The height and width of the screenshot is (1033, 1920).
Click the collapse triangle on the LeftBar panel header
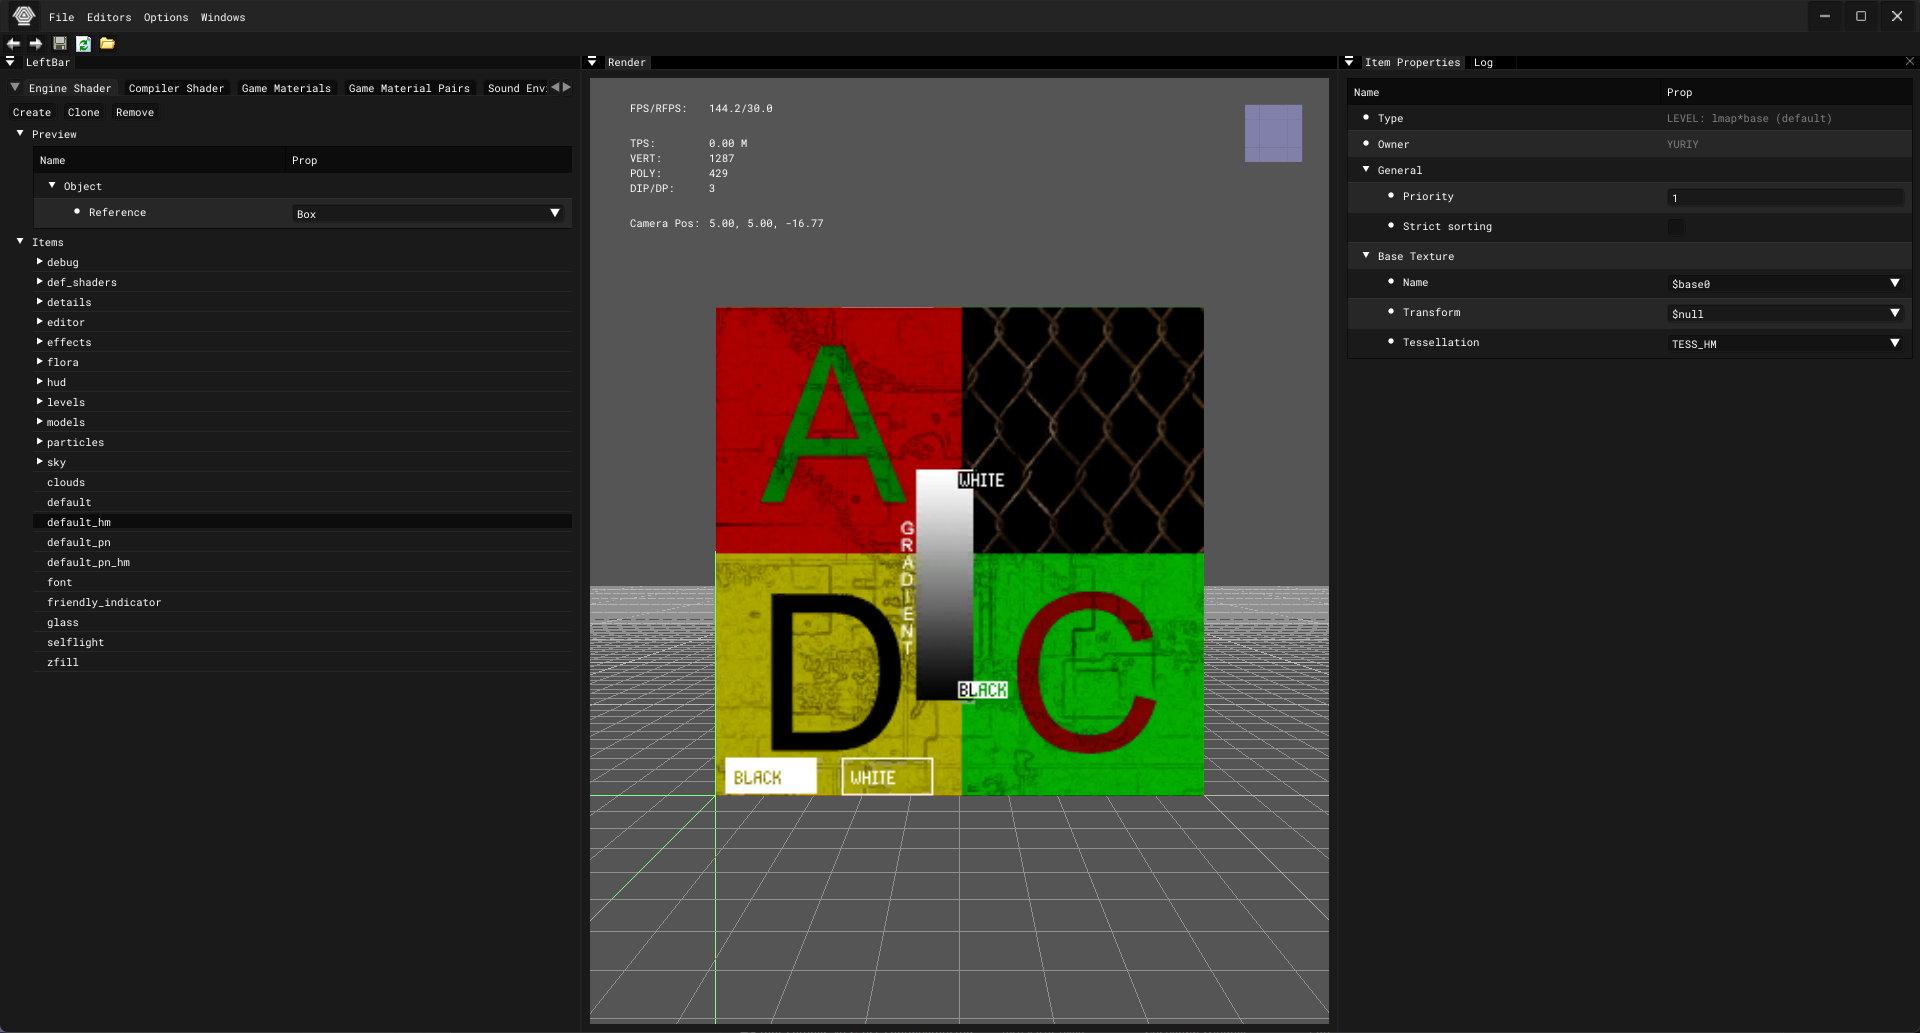coord(10,61)
